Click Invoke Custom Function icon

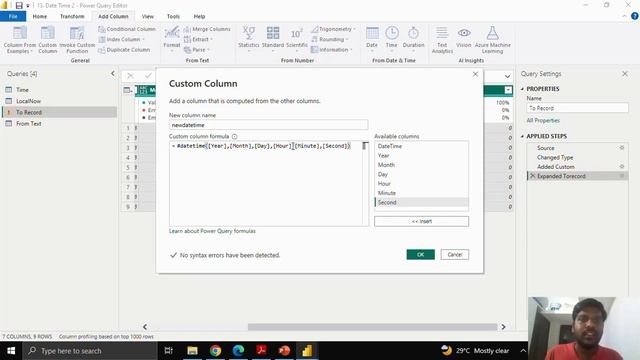tap(77, 39)
